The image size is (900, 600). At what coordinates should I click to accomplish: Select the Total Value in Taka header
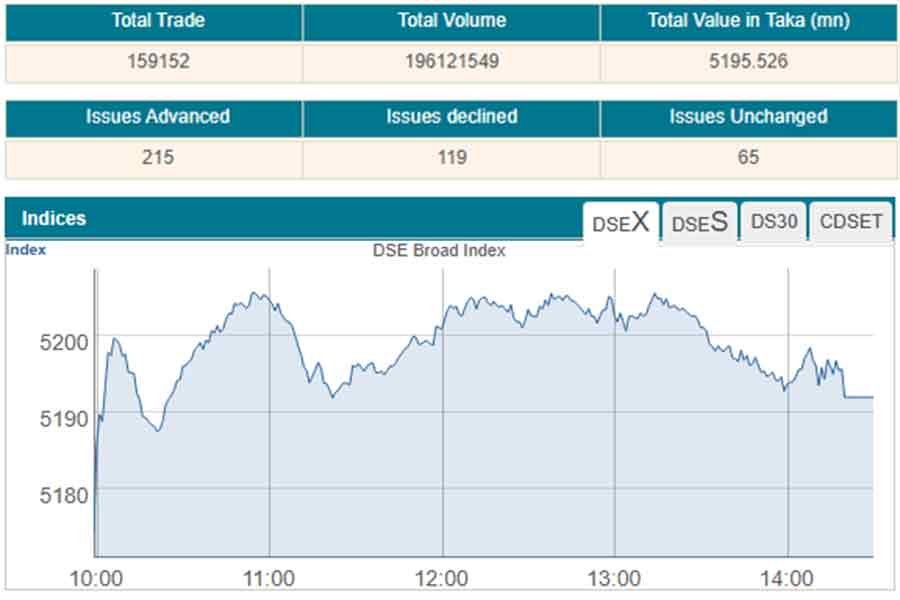coord(748,21)
